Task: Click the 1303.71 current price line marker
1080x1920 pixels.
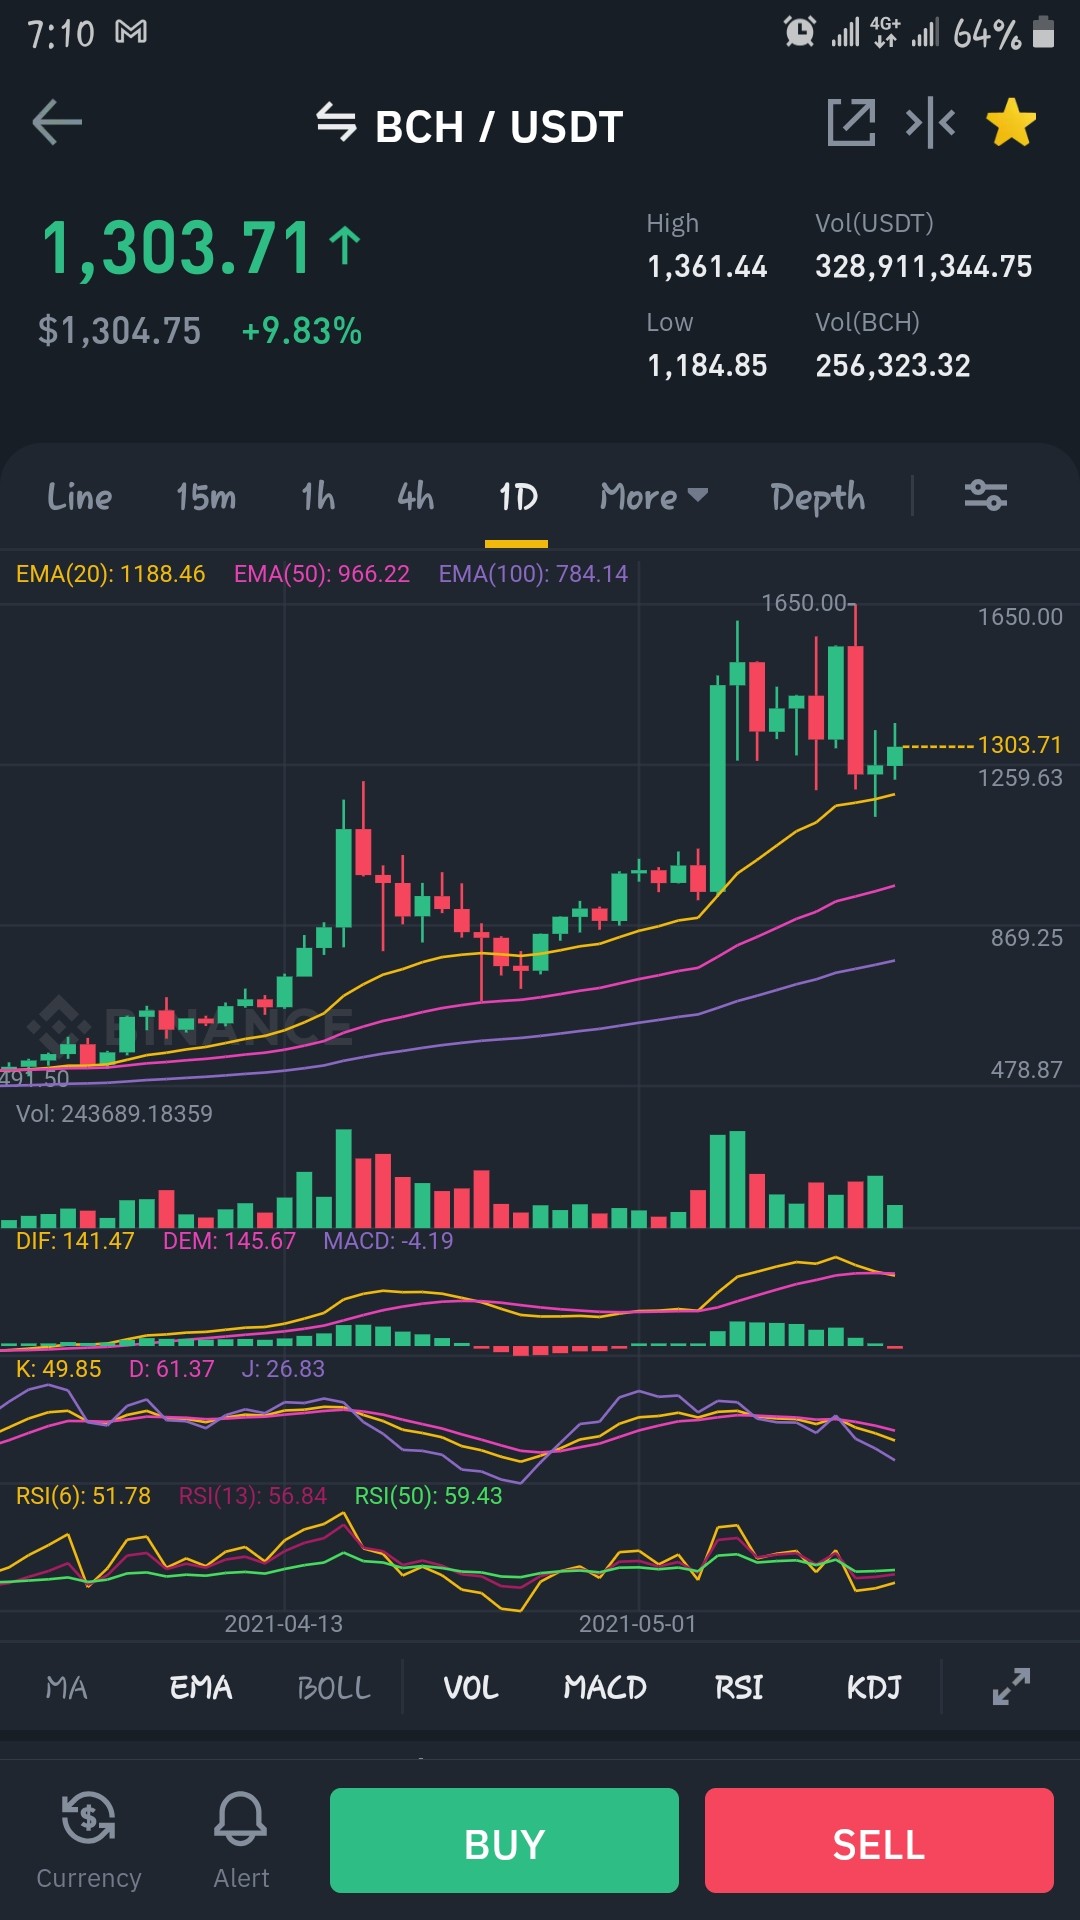Action: (x=1019, y=745)
